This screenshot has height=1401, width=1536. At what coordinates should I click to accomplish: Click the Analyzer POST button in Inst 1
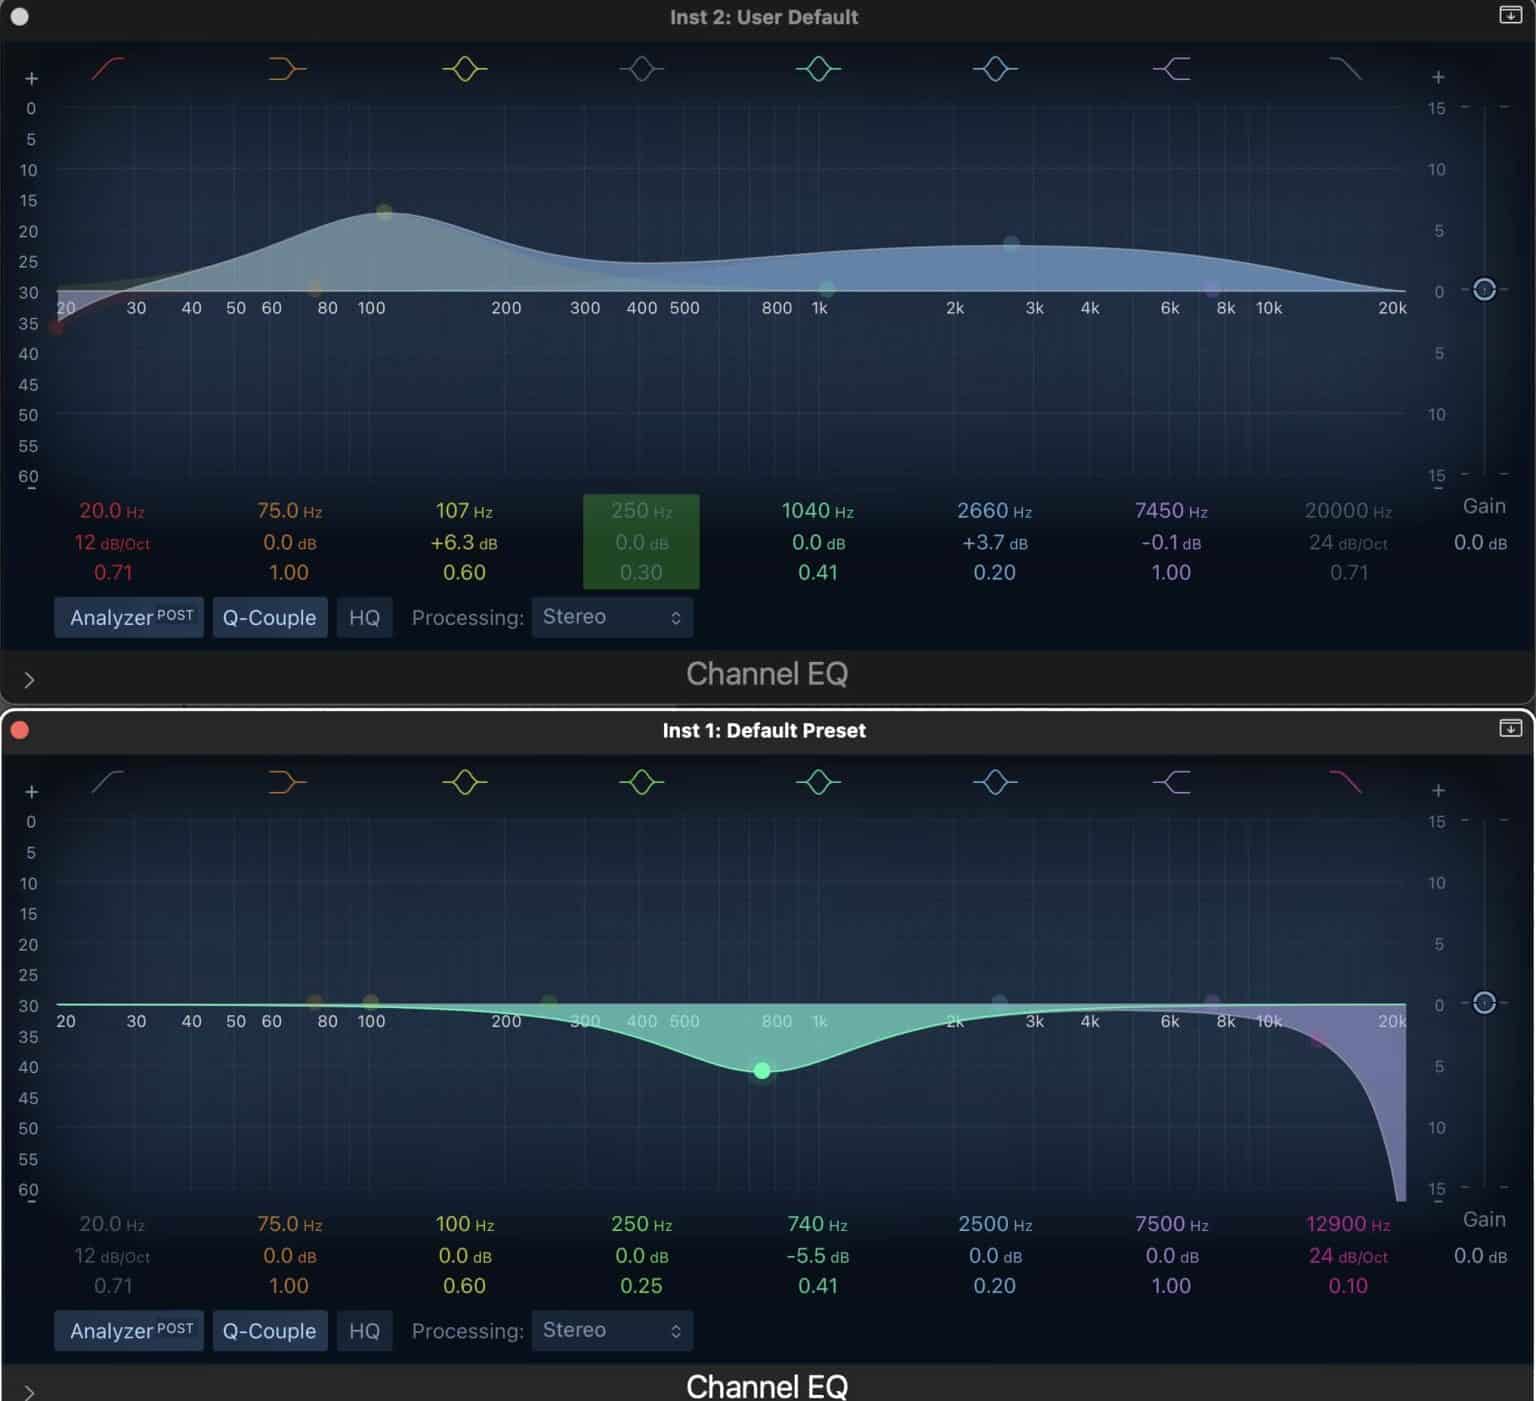click(x=128, y=1331)
